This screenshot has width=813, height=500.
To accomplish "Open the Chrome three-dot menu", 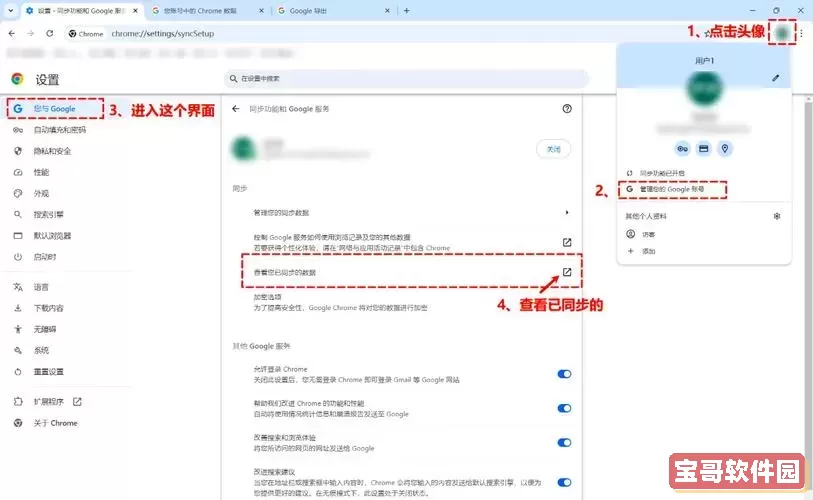I will click(802, 33).
